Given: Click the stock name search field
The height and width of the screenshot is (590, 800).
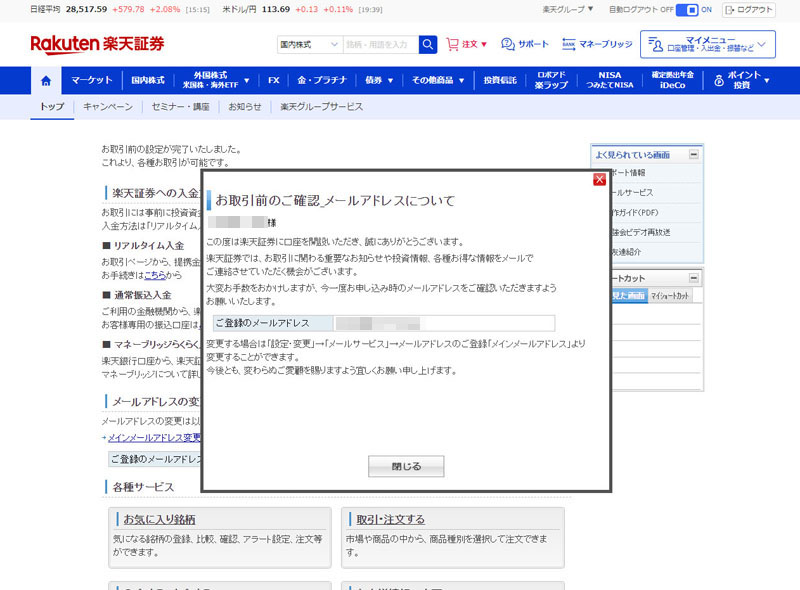Looking at the screenshot, I should click(379, 45).
